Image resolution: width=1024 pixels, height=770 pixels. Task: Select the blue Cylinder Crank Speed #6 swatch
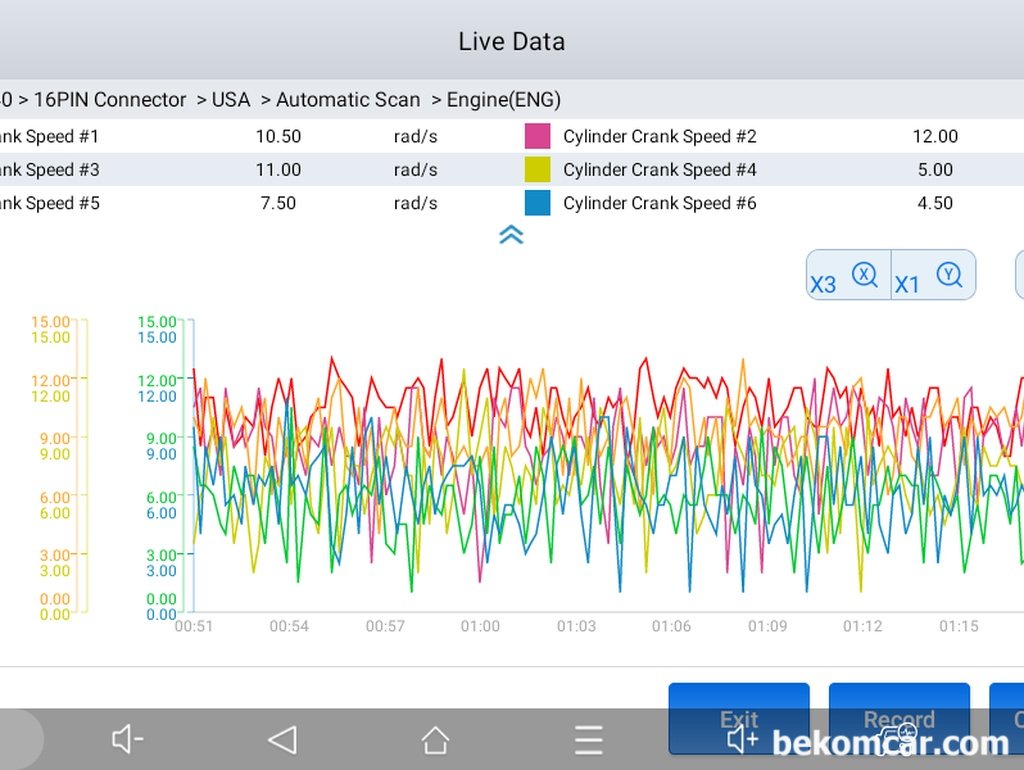pos(537,202)
